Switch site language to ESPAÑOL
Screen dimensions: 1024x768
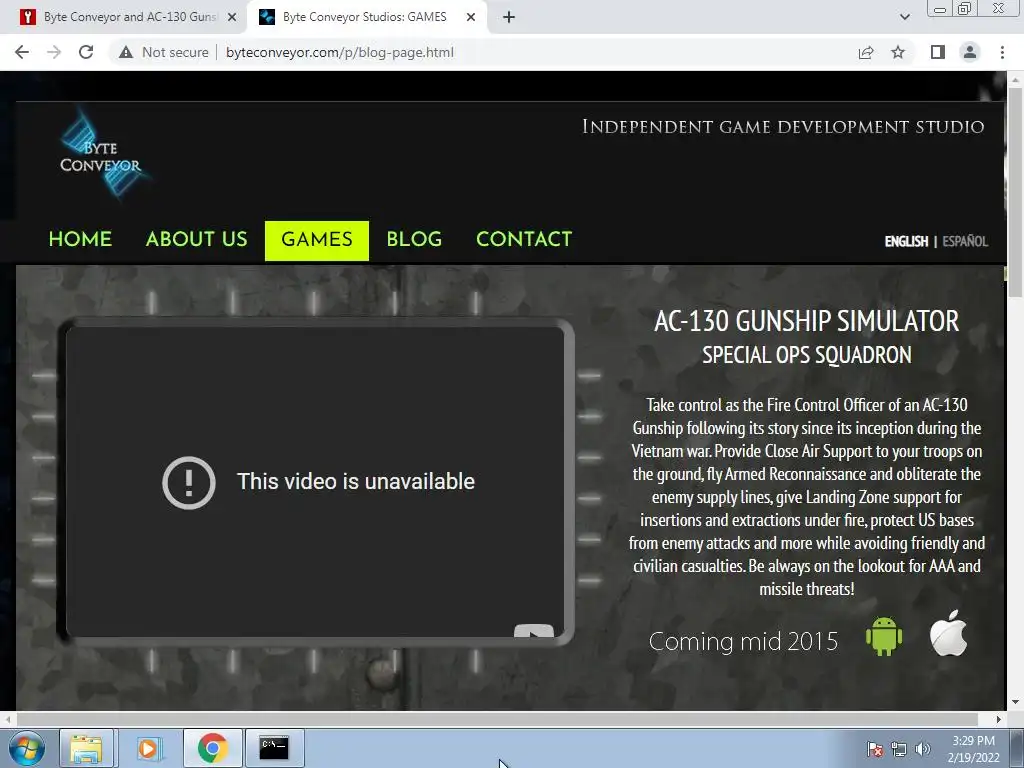[x=965, y=241]
